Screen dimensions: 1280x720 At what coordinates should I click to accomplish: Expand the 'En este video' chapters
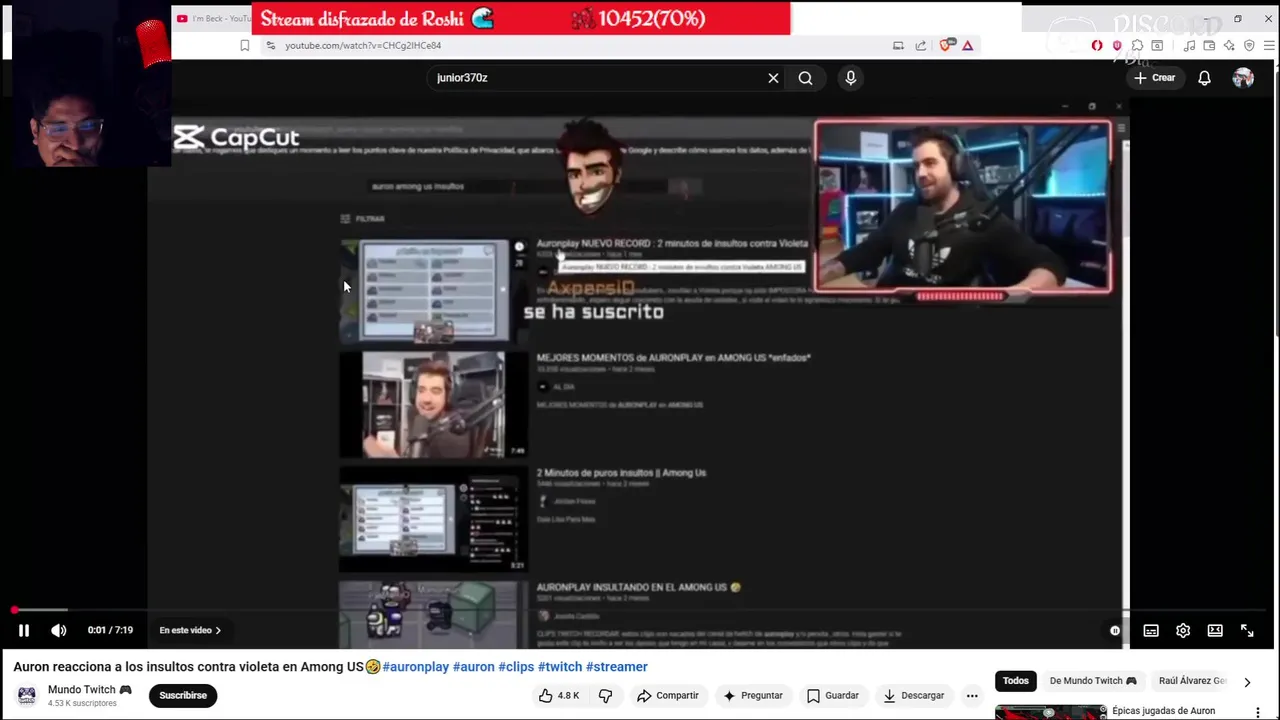pos(190,631)
